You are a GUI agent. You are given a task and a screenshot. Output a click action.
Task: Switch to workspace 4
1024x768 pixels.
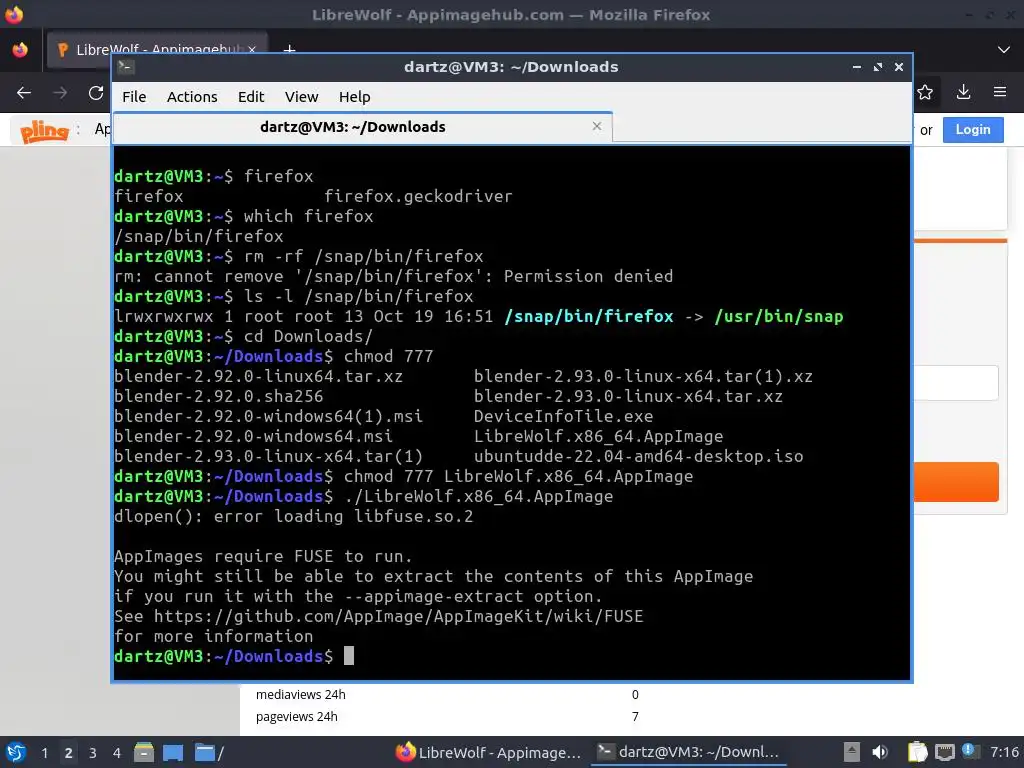[116, 753]
